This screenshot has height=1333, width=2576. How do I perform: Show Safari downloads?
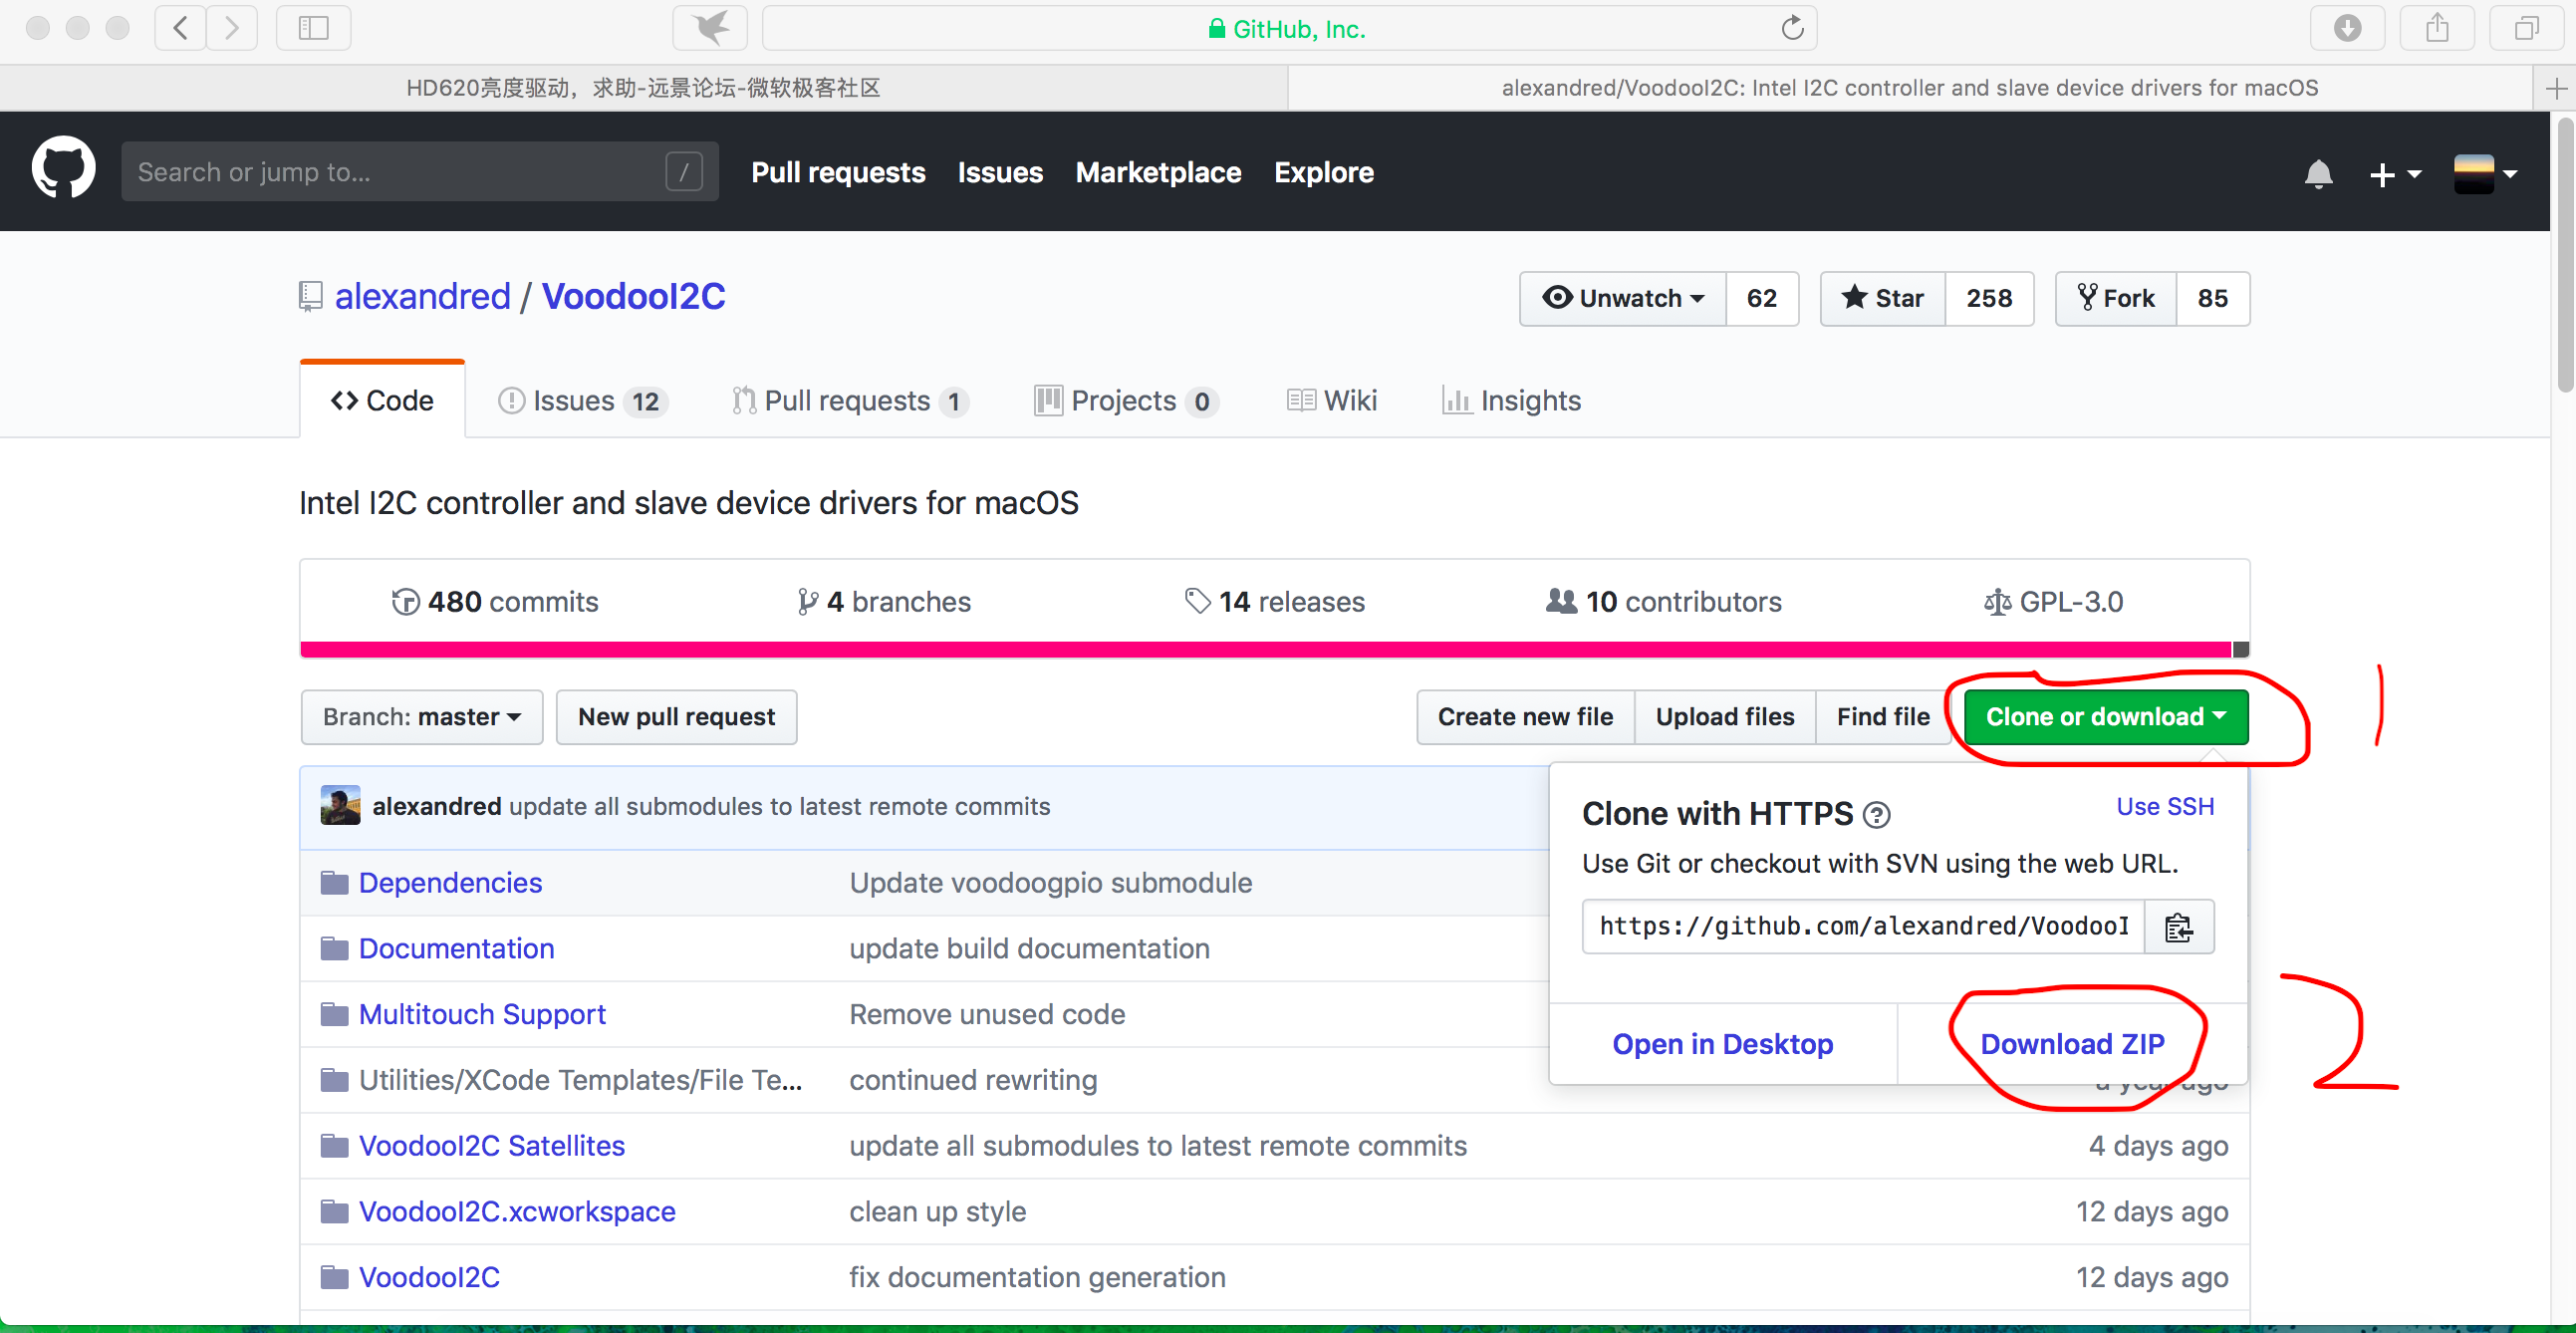point(2347,28)
